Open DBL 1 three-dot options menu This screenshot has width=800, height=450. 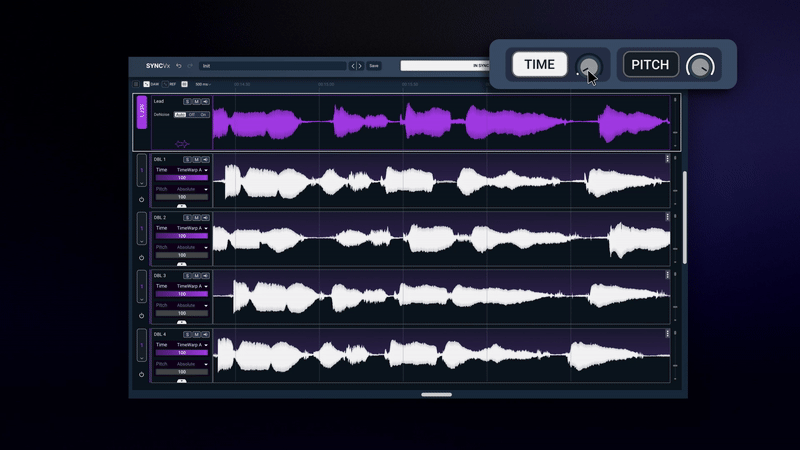click(667, 159)
